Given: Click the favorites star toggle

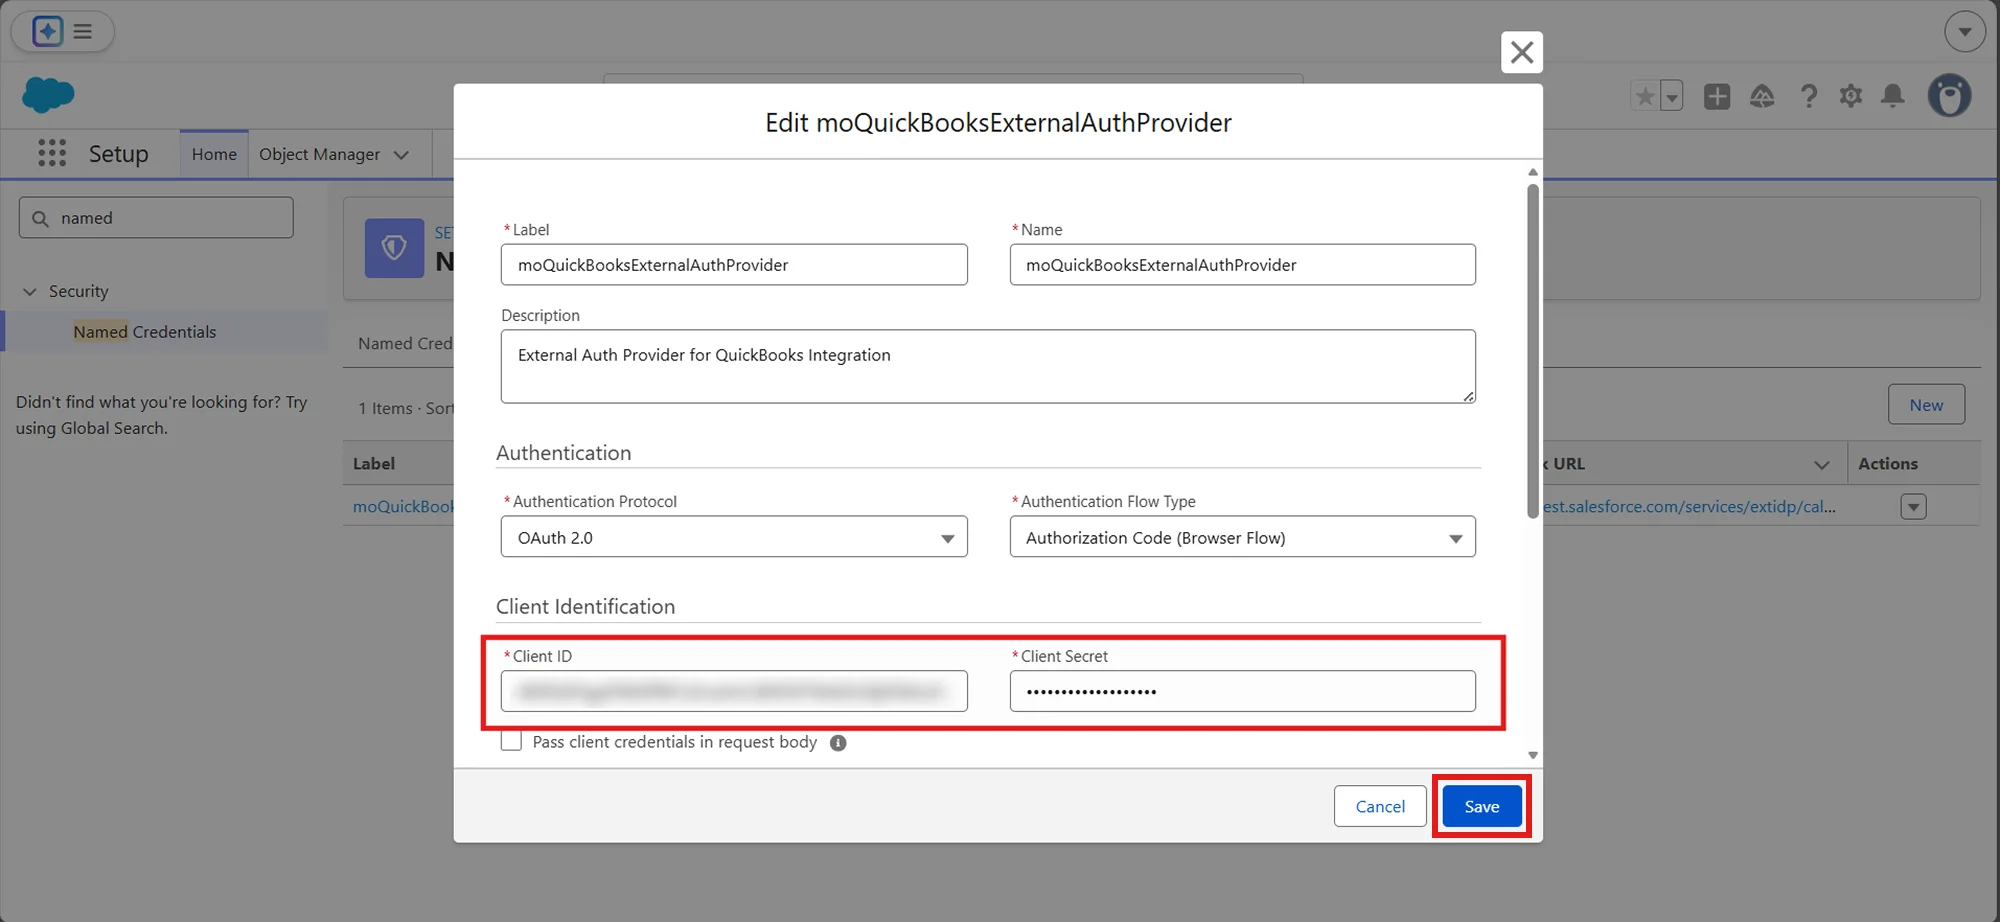Looking at the screenshot, I should pos(1644,96).
